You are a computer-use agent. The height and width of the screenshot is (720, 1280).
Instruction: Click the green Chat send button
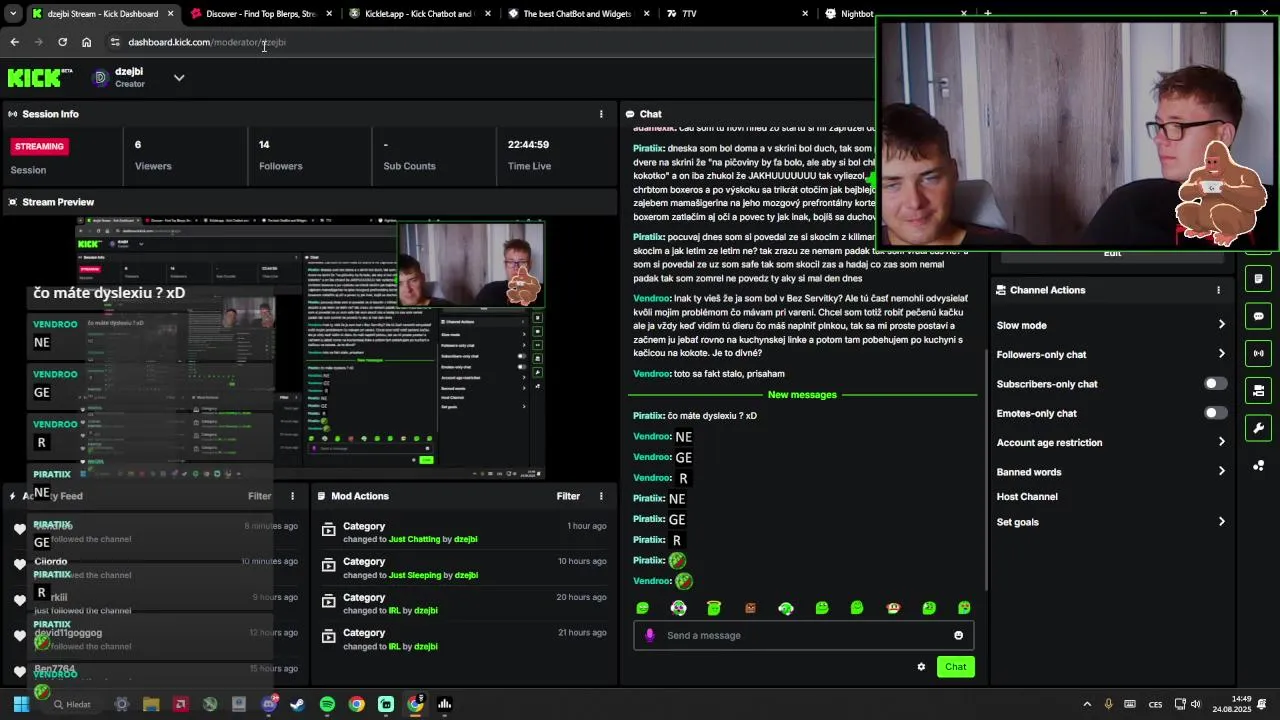955,667
